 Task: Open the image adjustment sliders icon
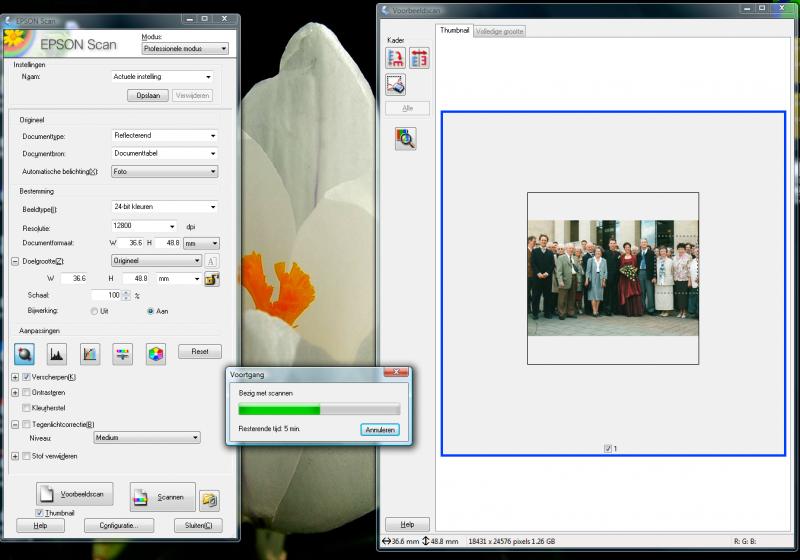122,353
